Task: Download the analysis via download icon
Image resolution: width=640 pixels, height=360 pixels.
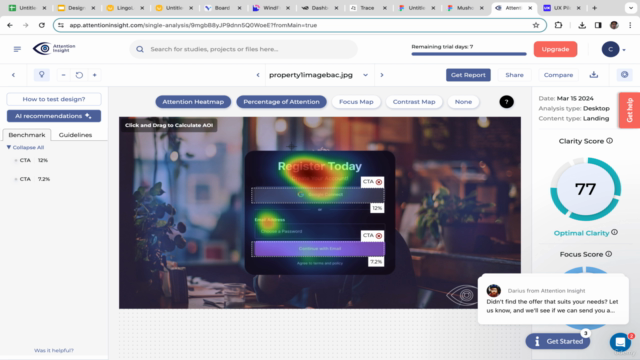Action: pos(594,75)
